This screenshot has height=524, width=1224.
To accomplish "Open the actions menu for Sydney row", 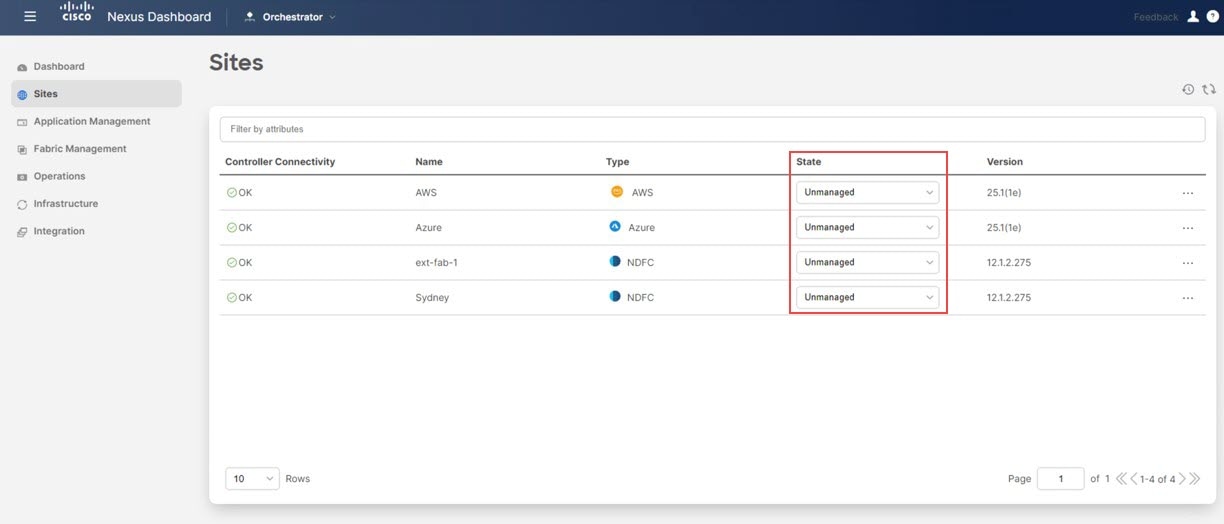I will pyautogui.click(x=1188, y=298).
